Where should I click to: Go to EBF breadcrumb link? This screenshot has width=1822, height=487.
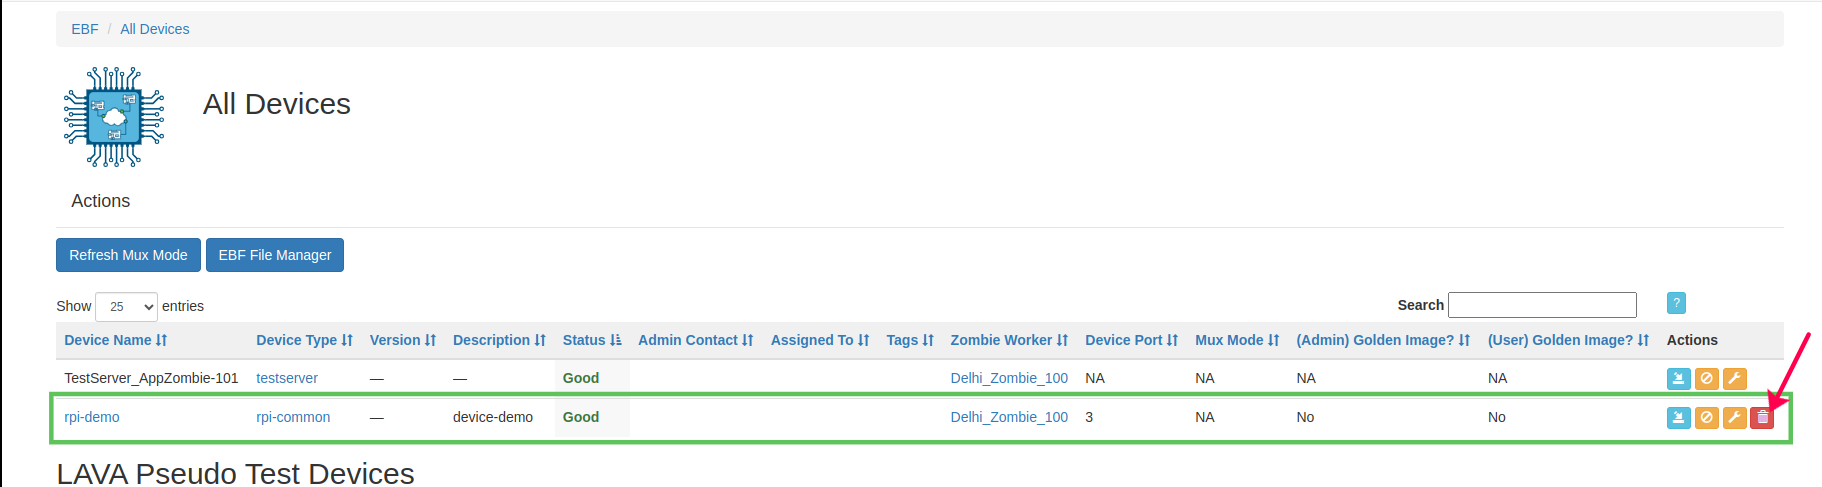[x=84, y=29]
